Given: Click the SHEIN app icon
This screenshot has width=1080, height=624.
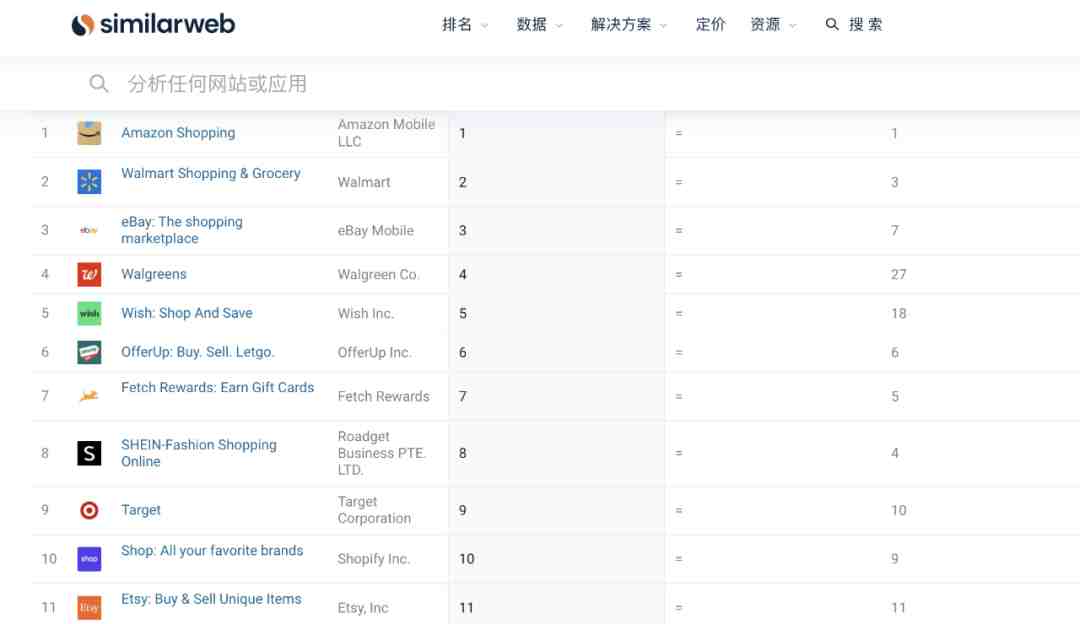Looking at the screenshot, I should pyautogui.click(x=89, y=453).
